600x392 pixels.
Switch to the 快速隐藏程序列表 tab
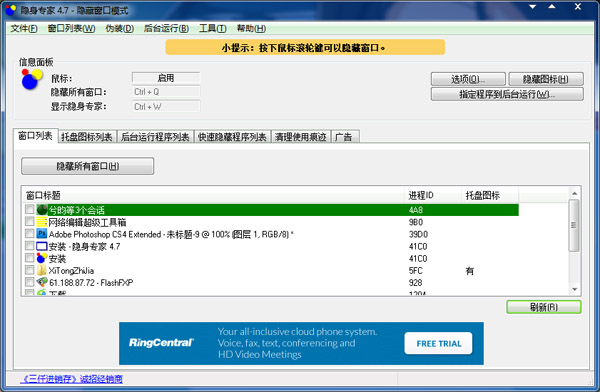coord(232,137)
